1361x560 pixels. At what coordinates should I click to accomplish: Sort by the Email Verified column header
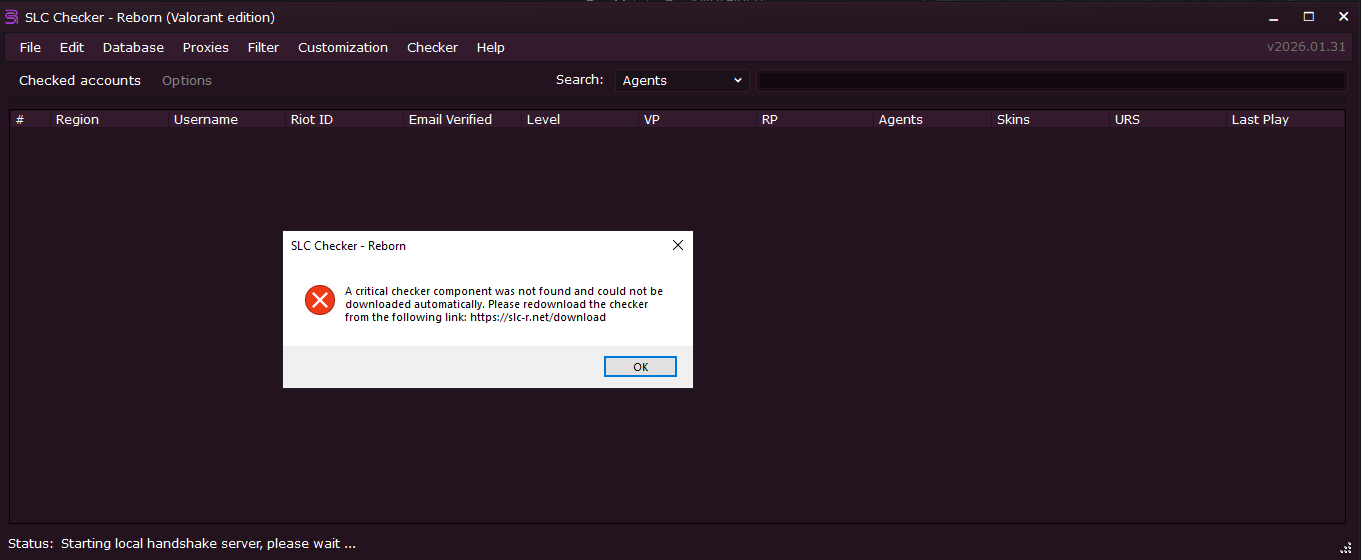tap(462, 119)
